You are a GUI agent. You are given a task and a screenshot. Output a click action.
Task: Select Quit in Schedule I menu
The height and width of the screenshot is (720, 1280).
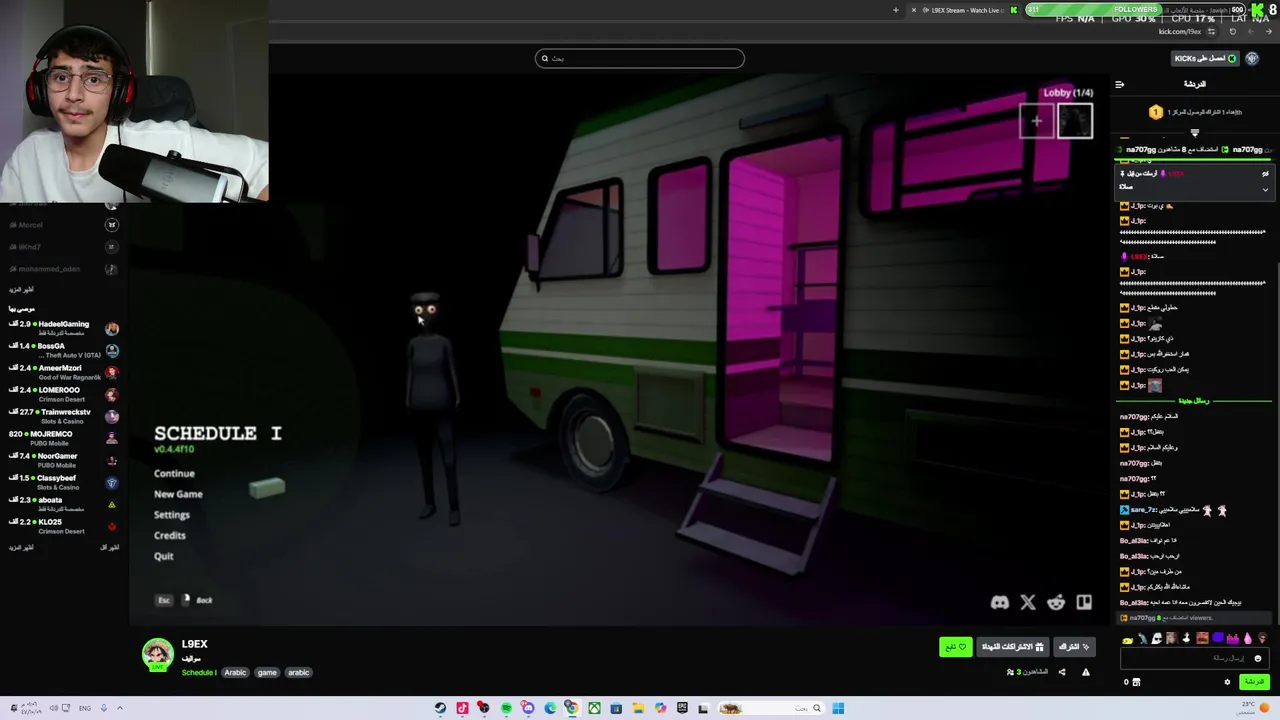[x=164, y=556]
